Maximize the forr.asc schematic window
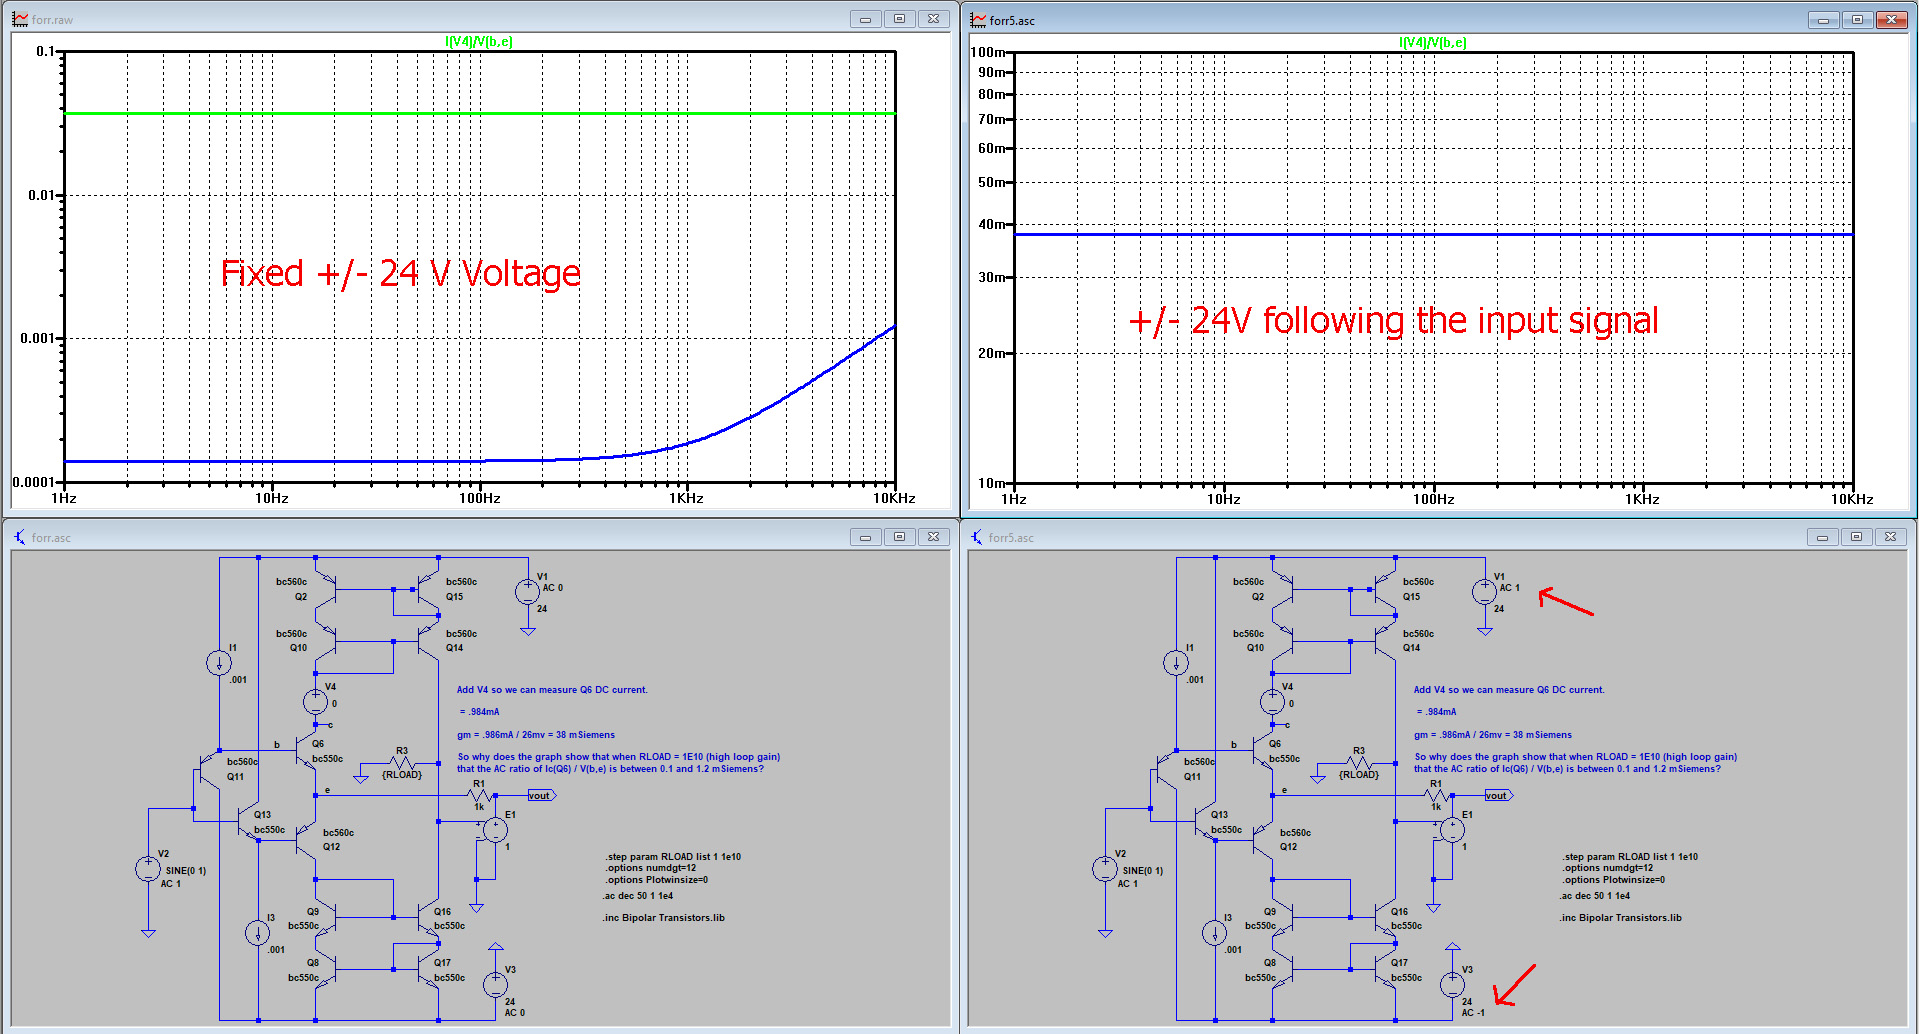The width and height of the screenshot is (1920, 1034). click(899, 537)
